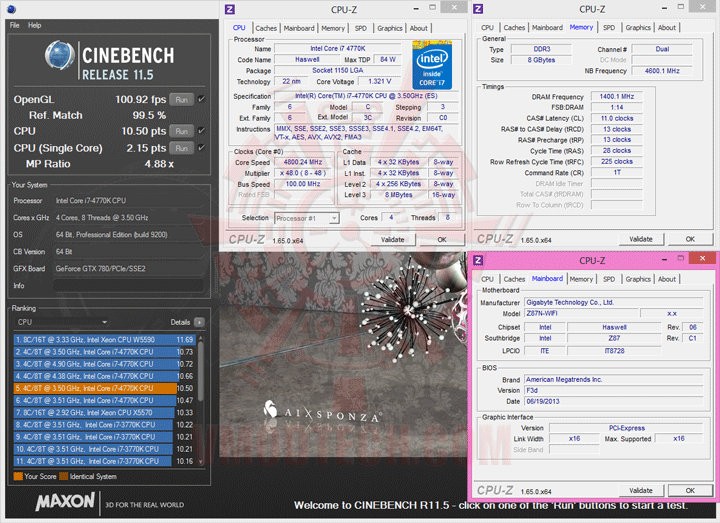Screen dimensions: 720x523
Task: Click the GeForce GTX 780 GFX Board entry
Action: coord(128,269)
